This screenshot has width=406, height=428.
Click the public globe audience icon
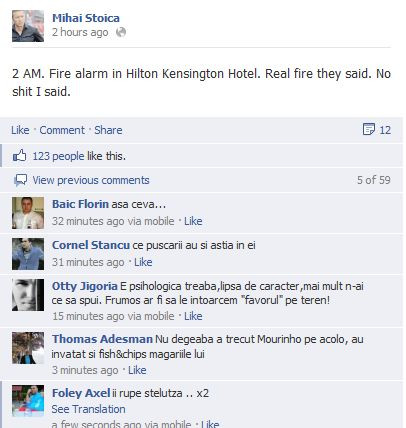pyautogui.click(x=121, y=32)
